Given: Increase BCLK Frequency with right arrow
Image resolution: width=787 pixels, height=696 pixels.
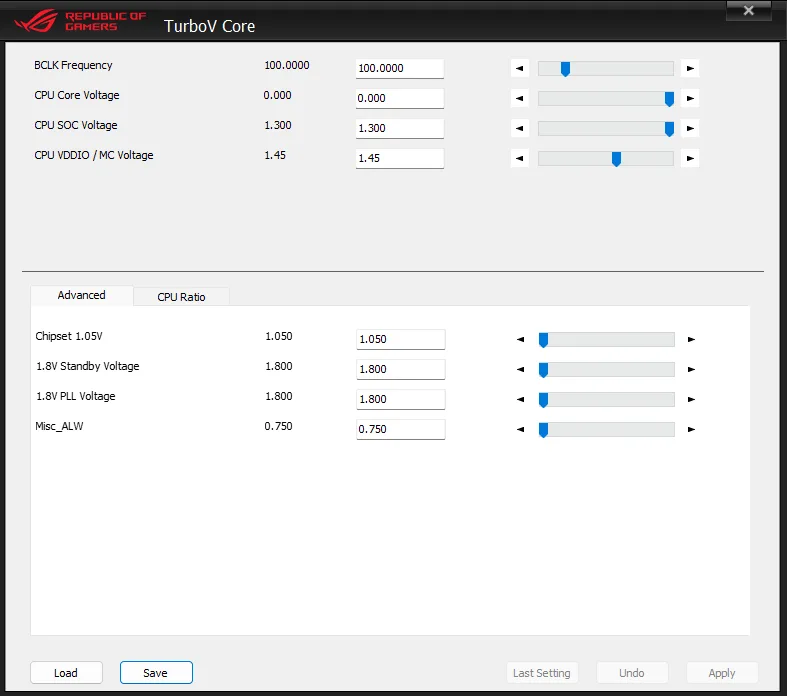Looking at the screenshot, I should 690,68.
